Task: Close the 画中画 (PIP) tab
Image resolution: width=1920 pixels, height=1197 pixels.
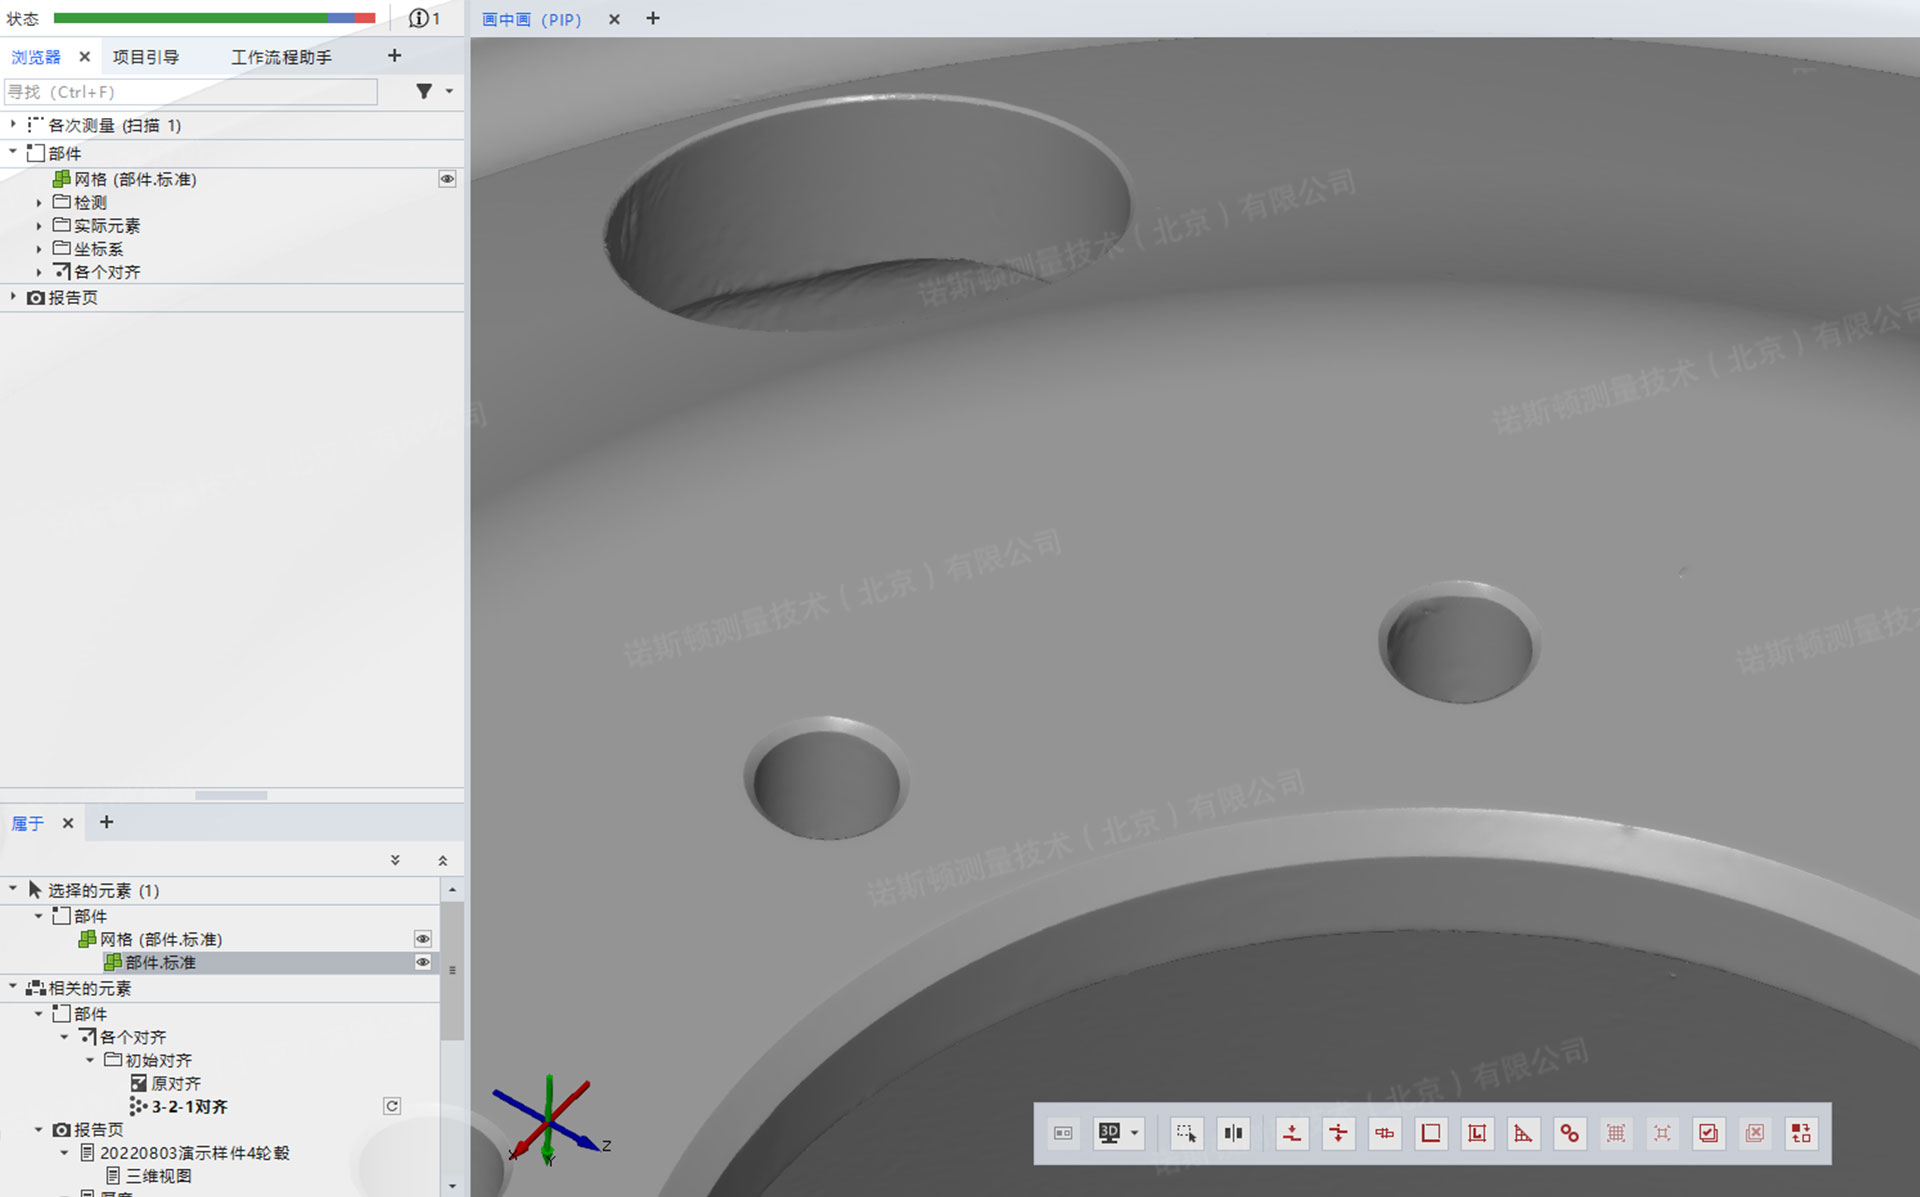Action: (614, 19)
